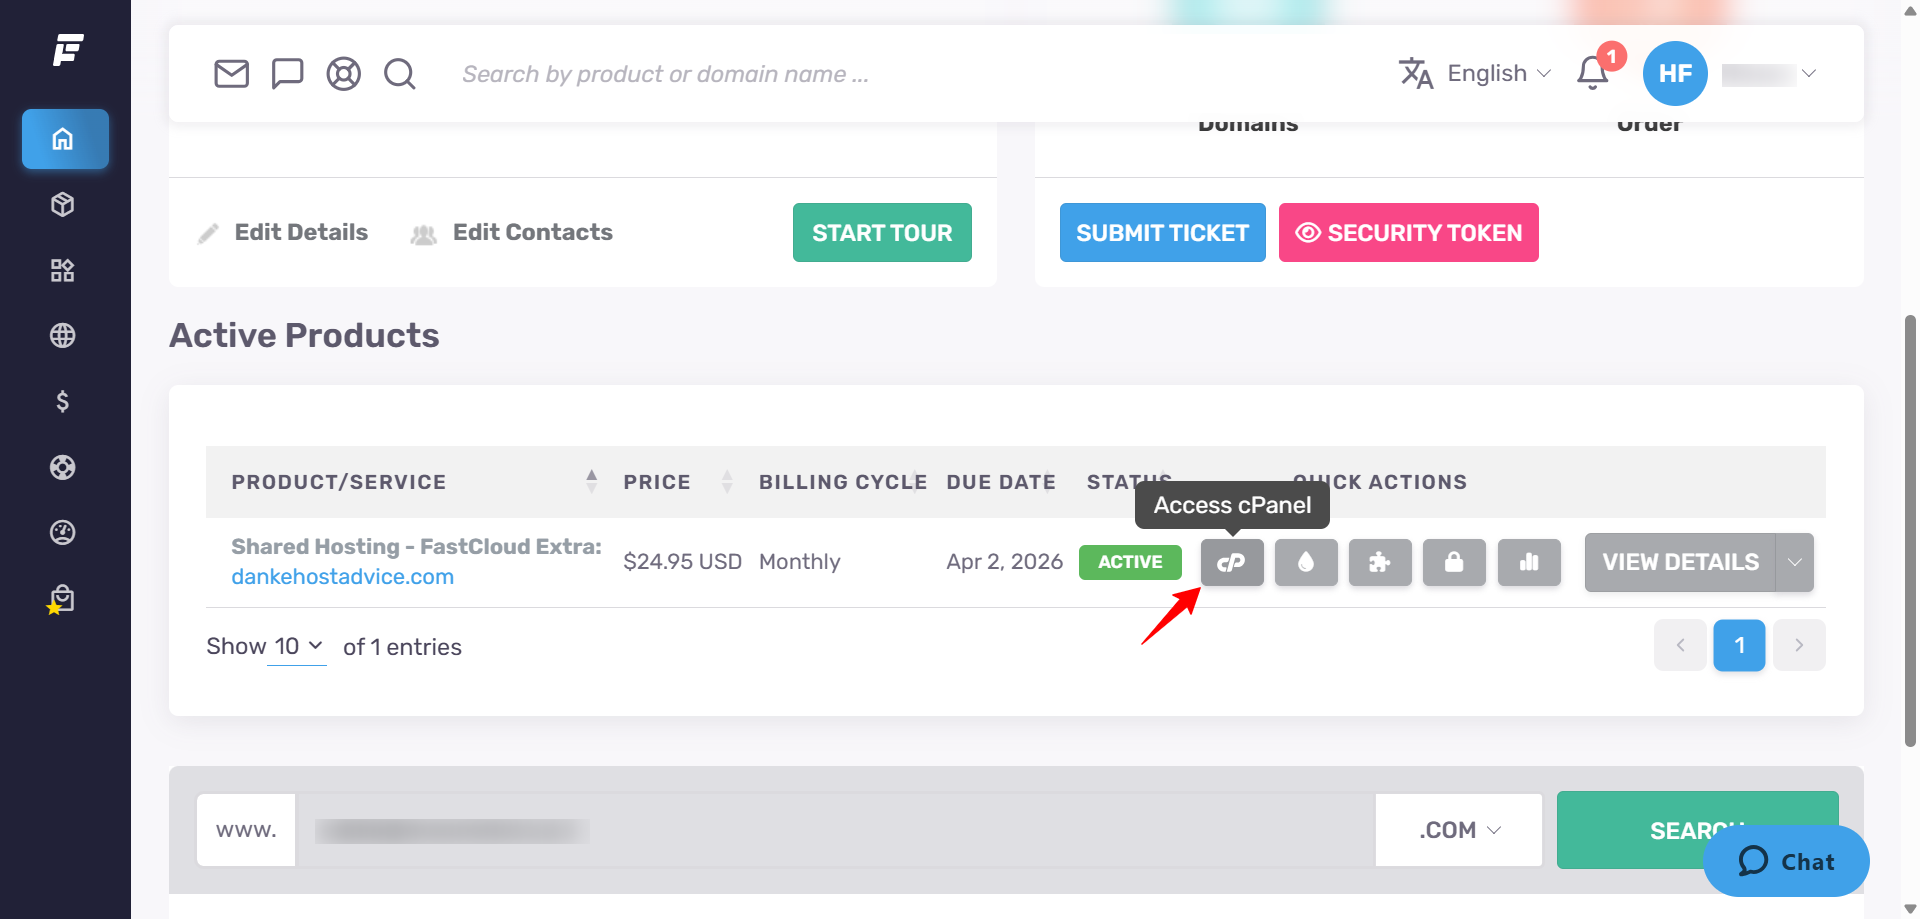
Task: Click the FastComet logo in sidebar
Action: coord(67,49)
